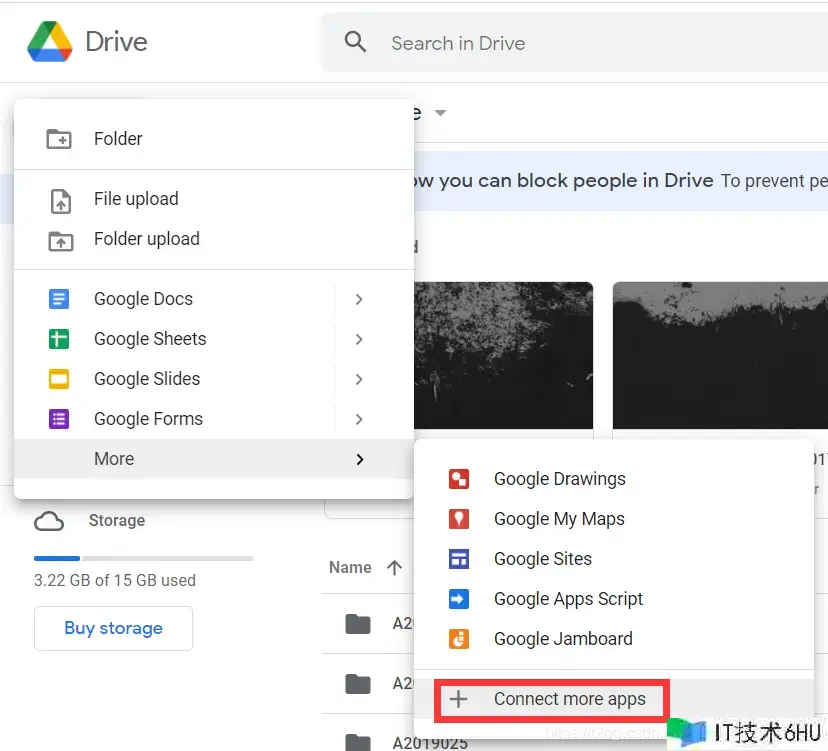The width and height of the screenshot is (828, 751).
Task: Focus the Search in Drive field
Action: [x=575, y=43]
